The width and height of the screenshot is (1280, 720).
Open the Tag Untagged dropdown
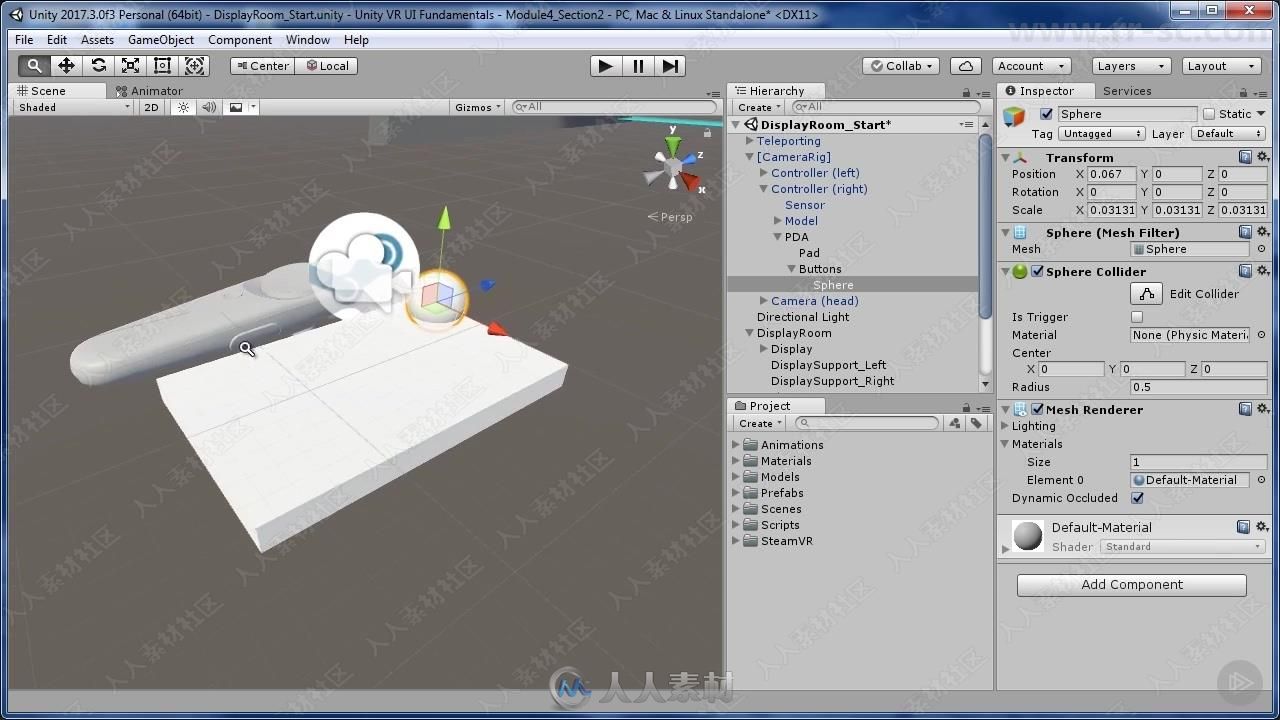click(x=1103, y=134)
